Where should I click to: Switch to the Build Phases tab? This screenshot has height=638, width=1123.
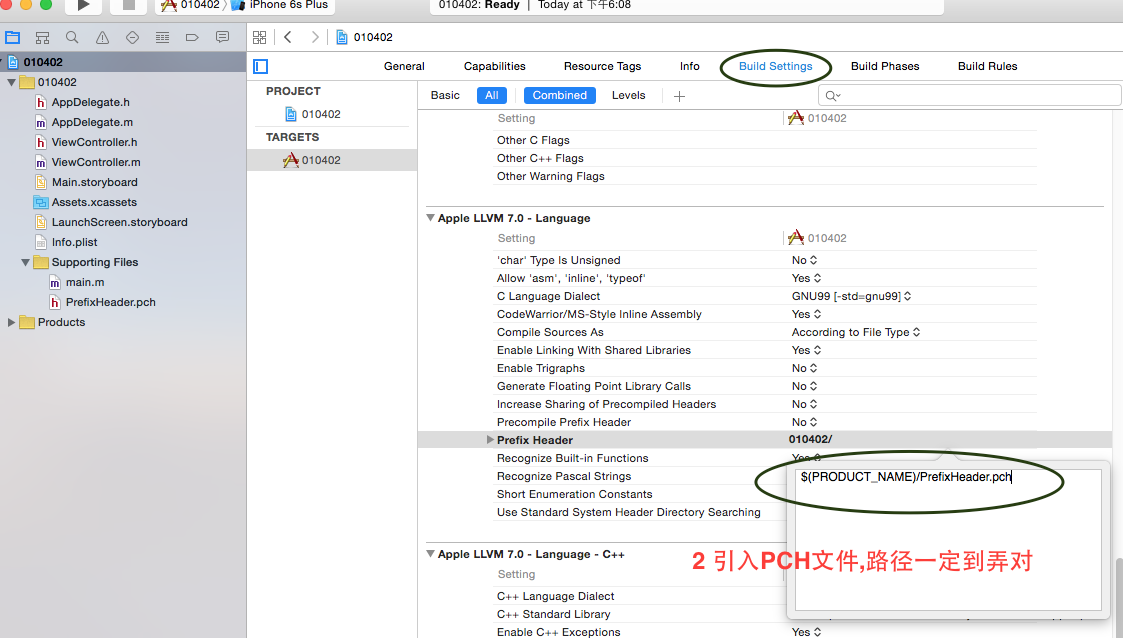click(884, 66)
